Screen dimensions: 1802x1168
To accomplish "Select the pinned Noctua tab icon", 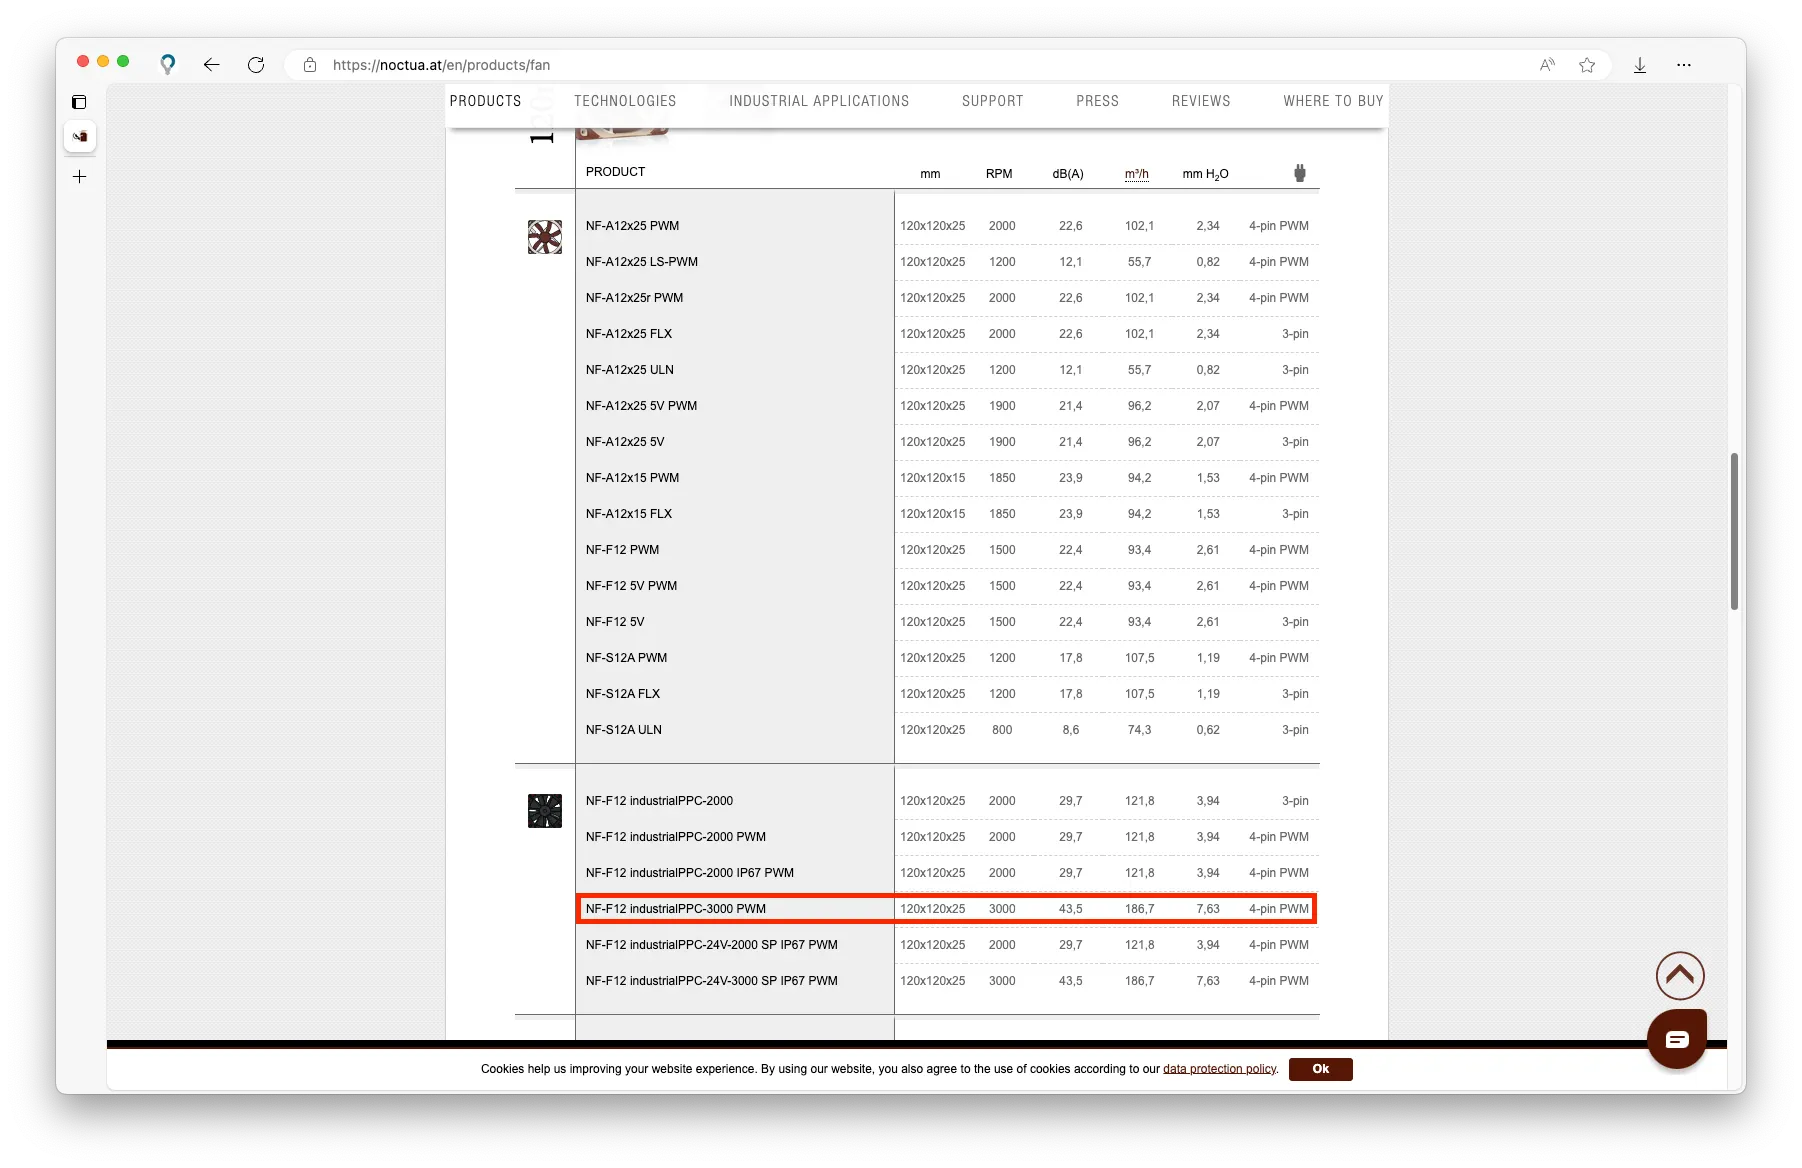I will pyautogui.click(x=80, y=136).
